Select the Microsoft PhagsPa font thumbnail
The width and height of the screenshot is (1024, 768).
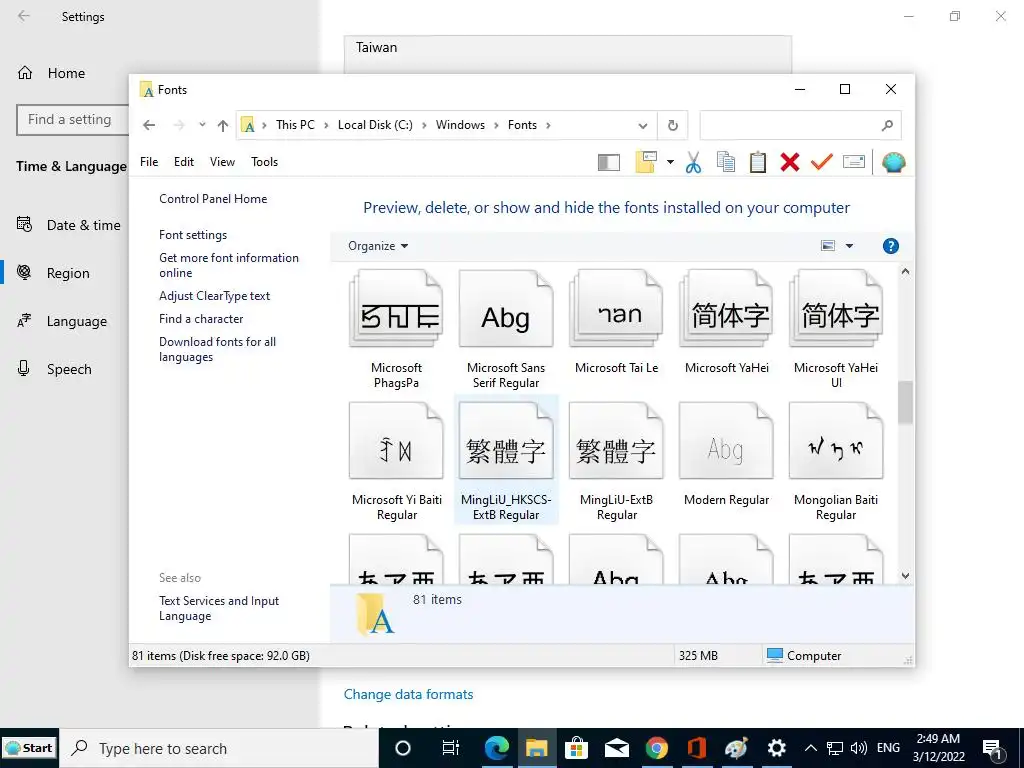[x=396, y=308]
